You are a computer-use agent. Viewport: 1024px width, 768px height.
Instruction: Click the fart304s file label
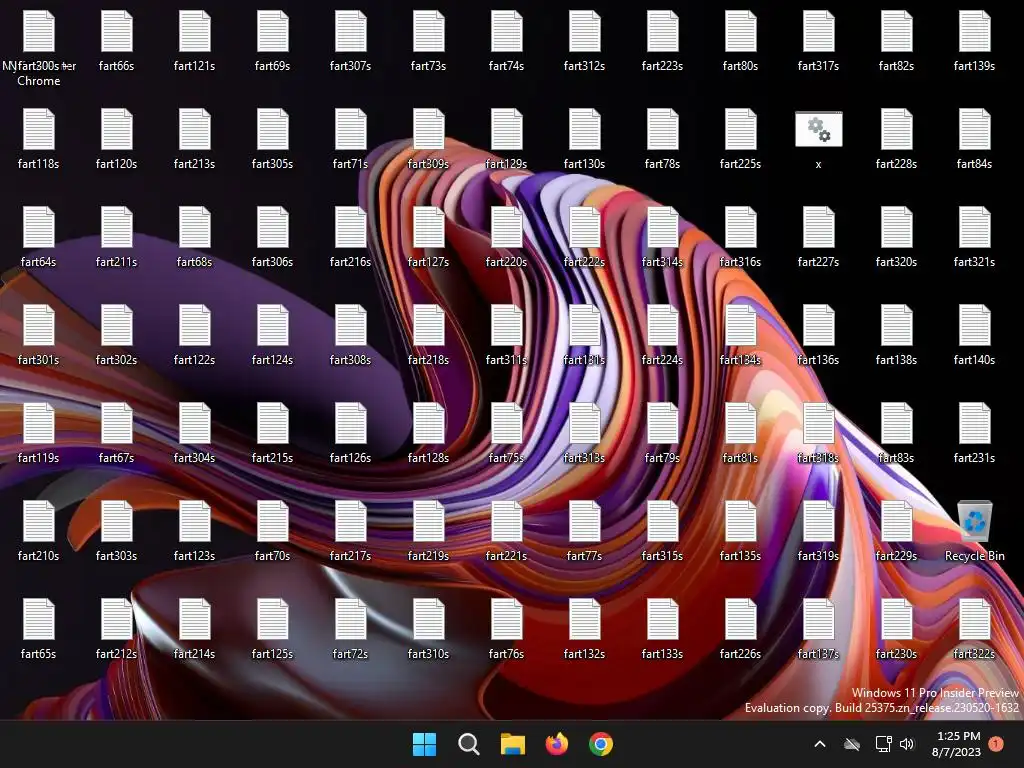coord(195,458)
